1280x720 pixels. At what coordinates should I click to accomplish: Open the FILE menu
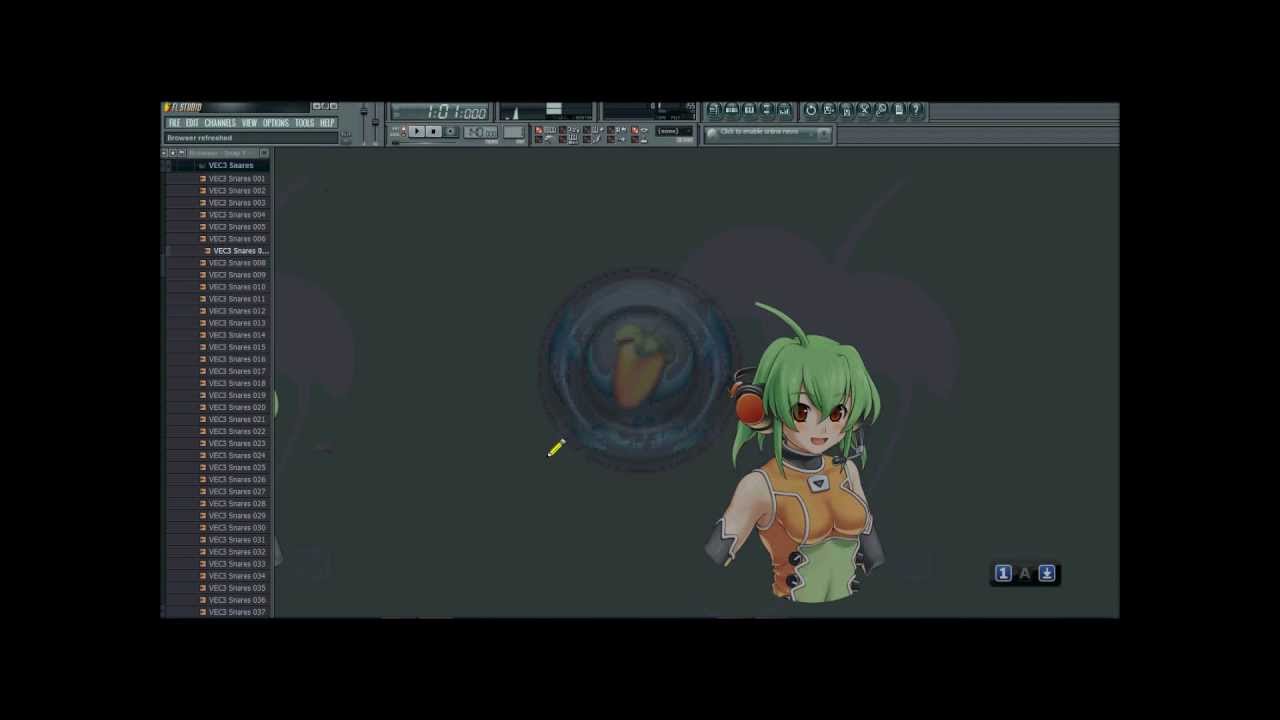(x=174, y=123)
